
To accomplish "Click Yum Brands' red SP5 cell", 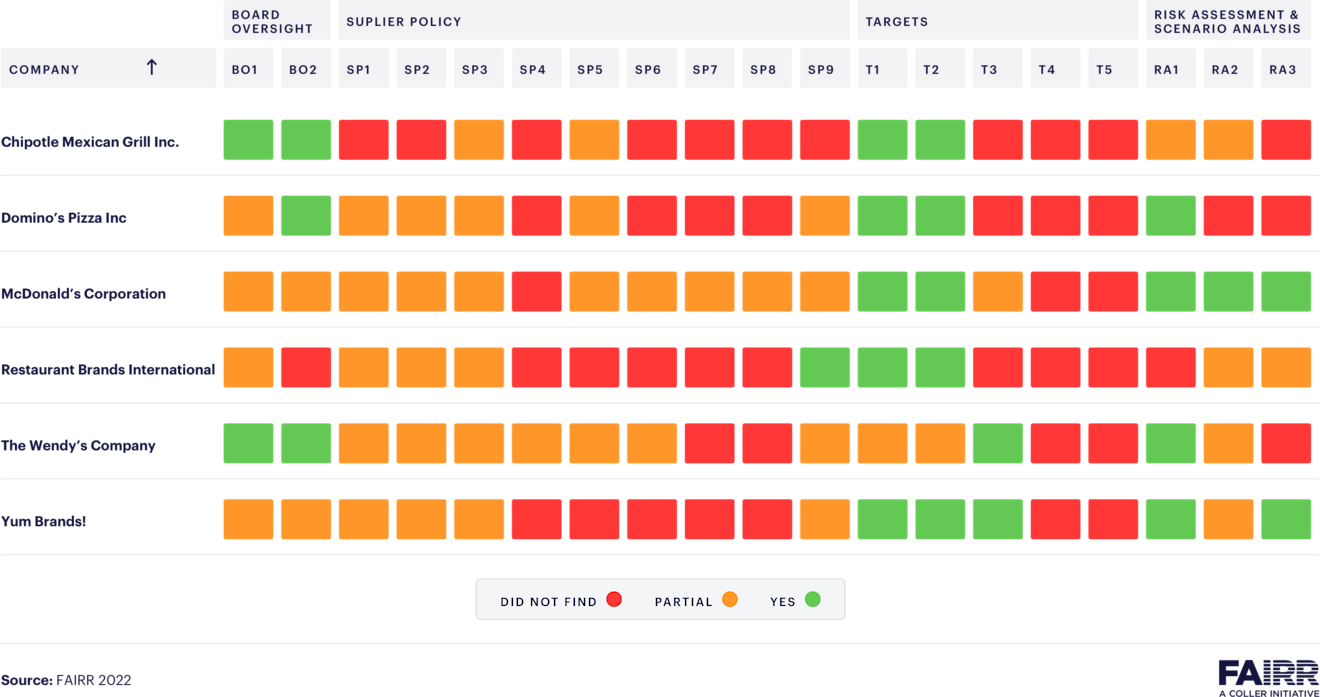I will tap(594, 520).
